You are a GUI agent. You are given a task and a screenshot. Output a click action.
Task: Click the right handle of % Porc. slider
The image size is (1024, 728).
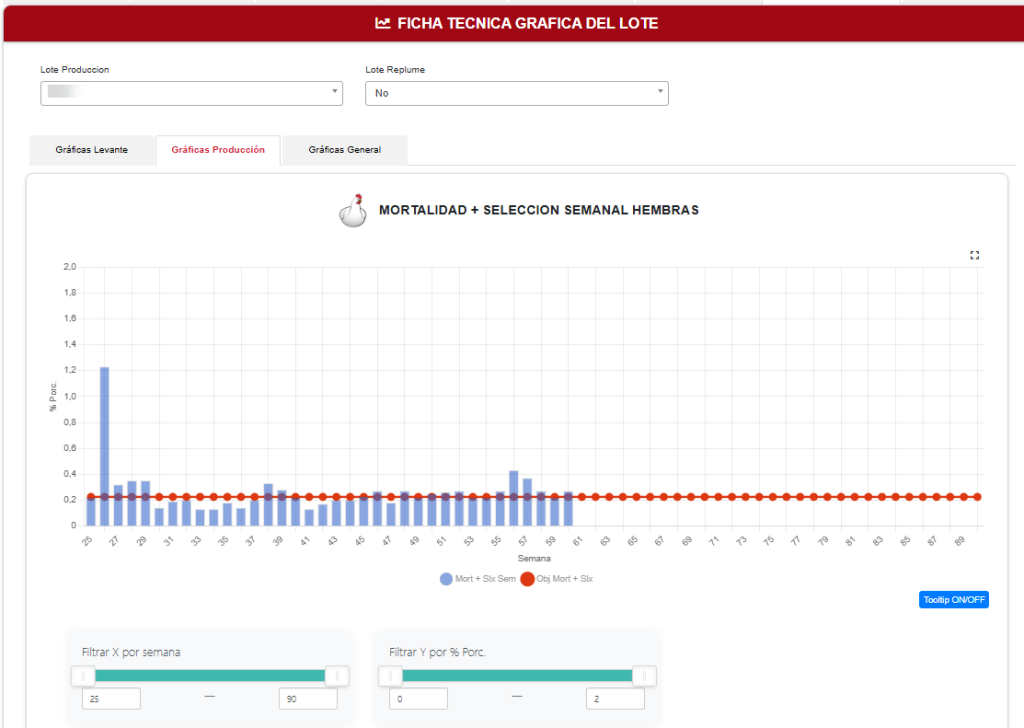(645, 676)
